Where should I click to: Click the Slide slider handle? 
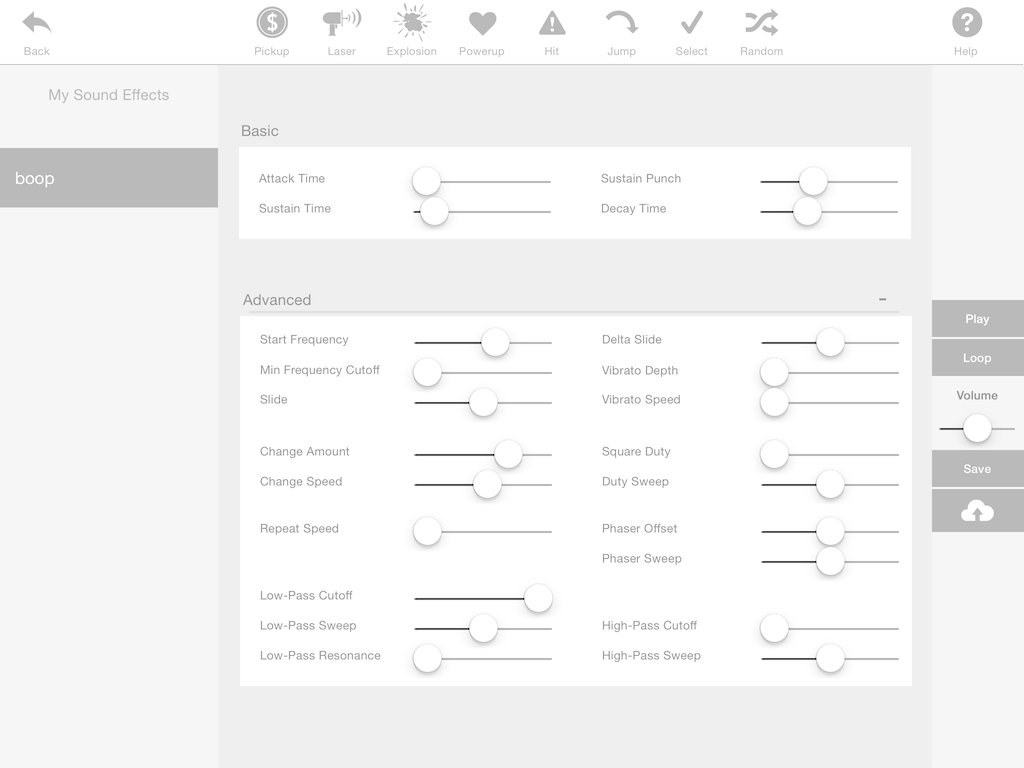coord(483,402)
